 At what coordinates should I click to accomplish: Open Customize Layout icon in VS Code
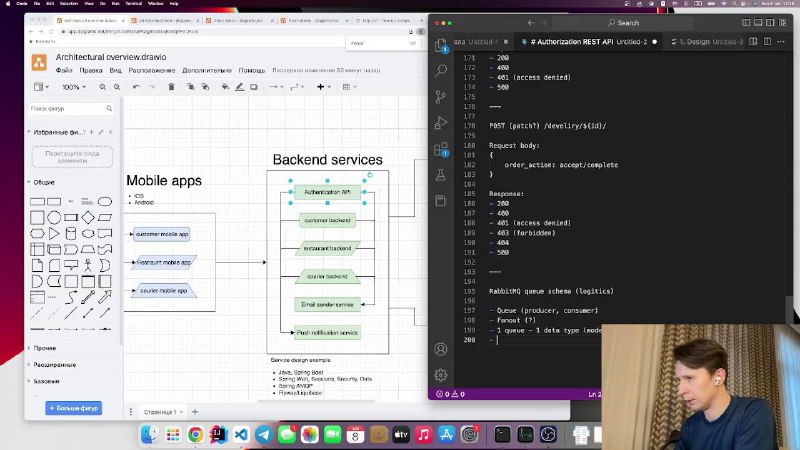783,22
